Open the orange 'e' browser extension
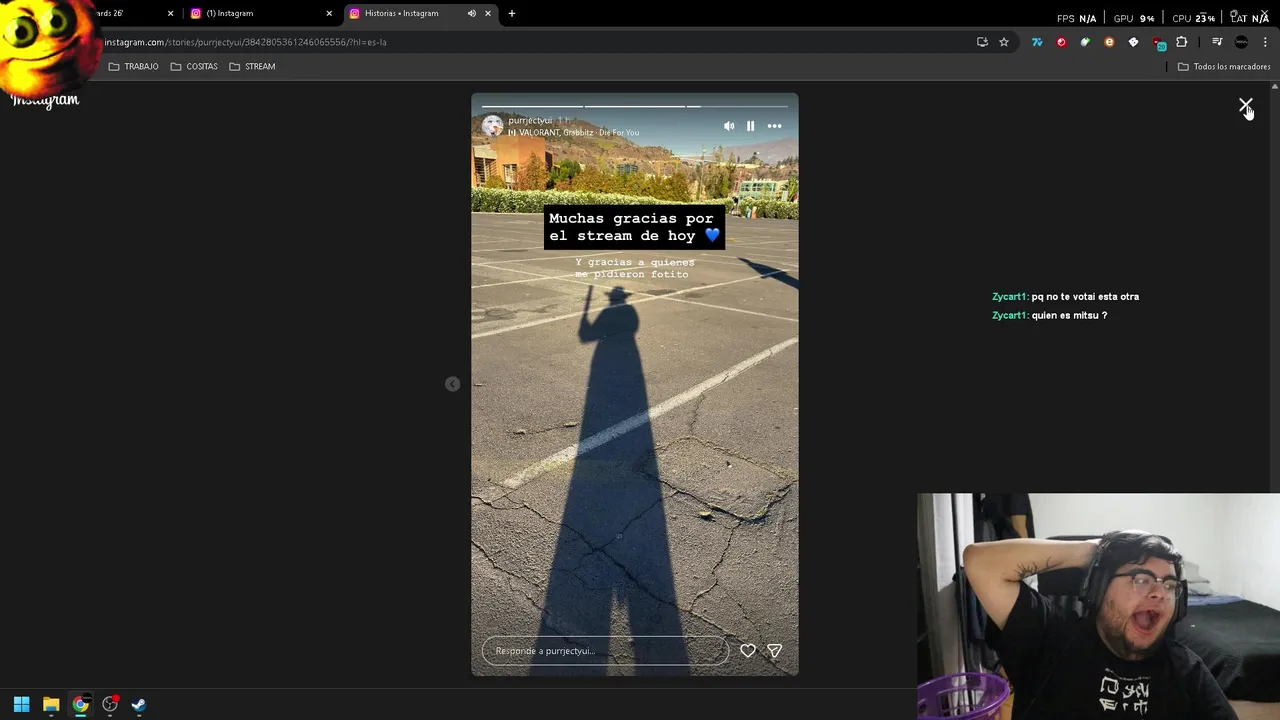Viewport: 1280px width, 720px height. click(1109, 42)
